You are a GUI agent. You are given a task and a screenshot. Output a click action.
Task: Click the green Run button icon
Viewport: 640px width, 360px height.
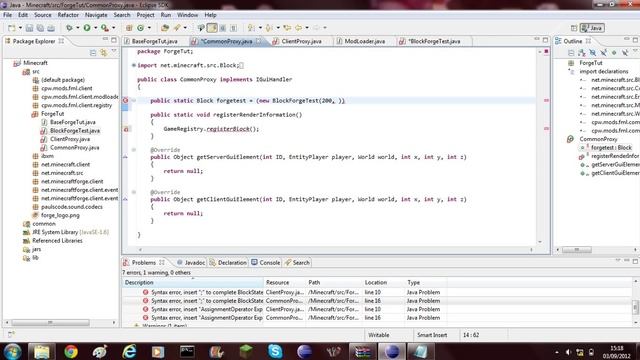pos(87,28)
